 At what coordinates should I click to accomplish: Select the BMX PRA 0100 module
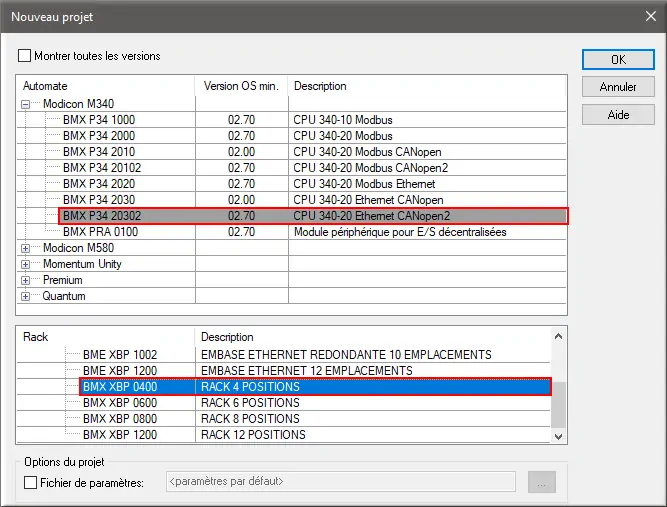tap(100, 232)
